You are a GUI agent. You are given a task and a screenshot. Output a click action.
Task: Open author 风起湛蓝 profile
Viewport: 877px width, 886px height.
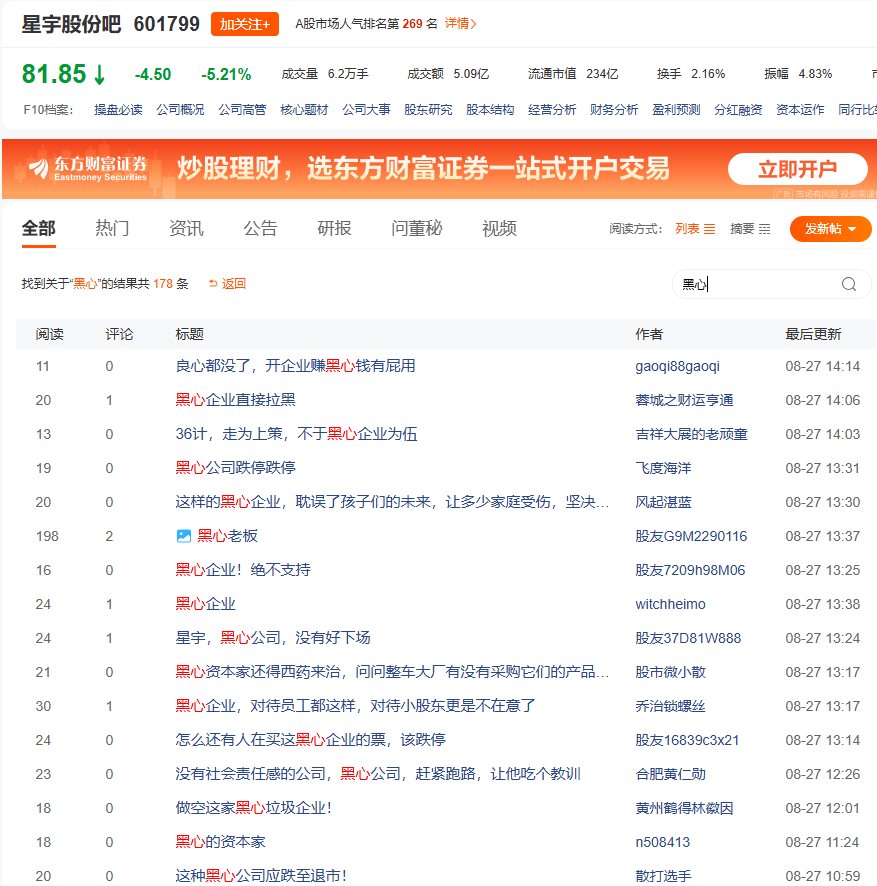[663, 502]
